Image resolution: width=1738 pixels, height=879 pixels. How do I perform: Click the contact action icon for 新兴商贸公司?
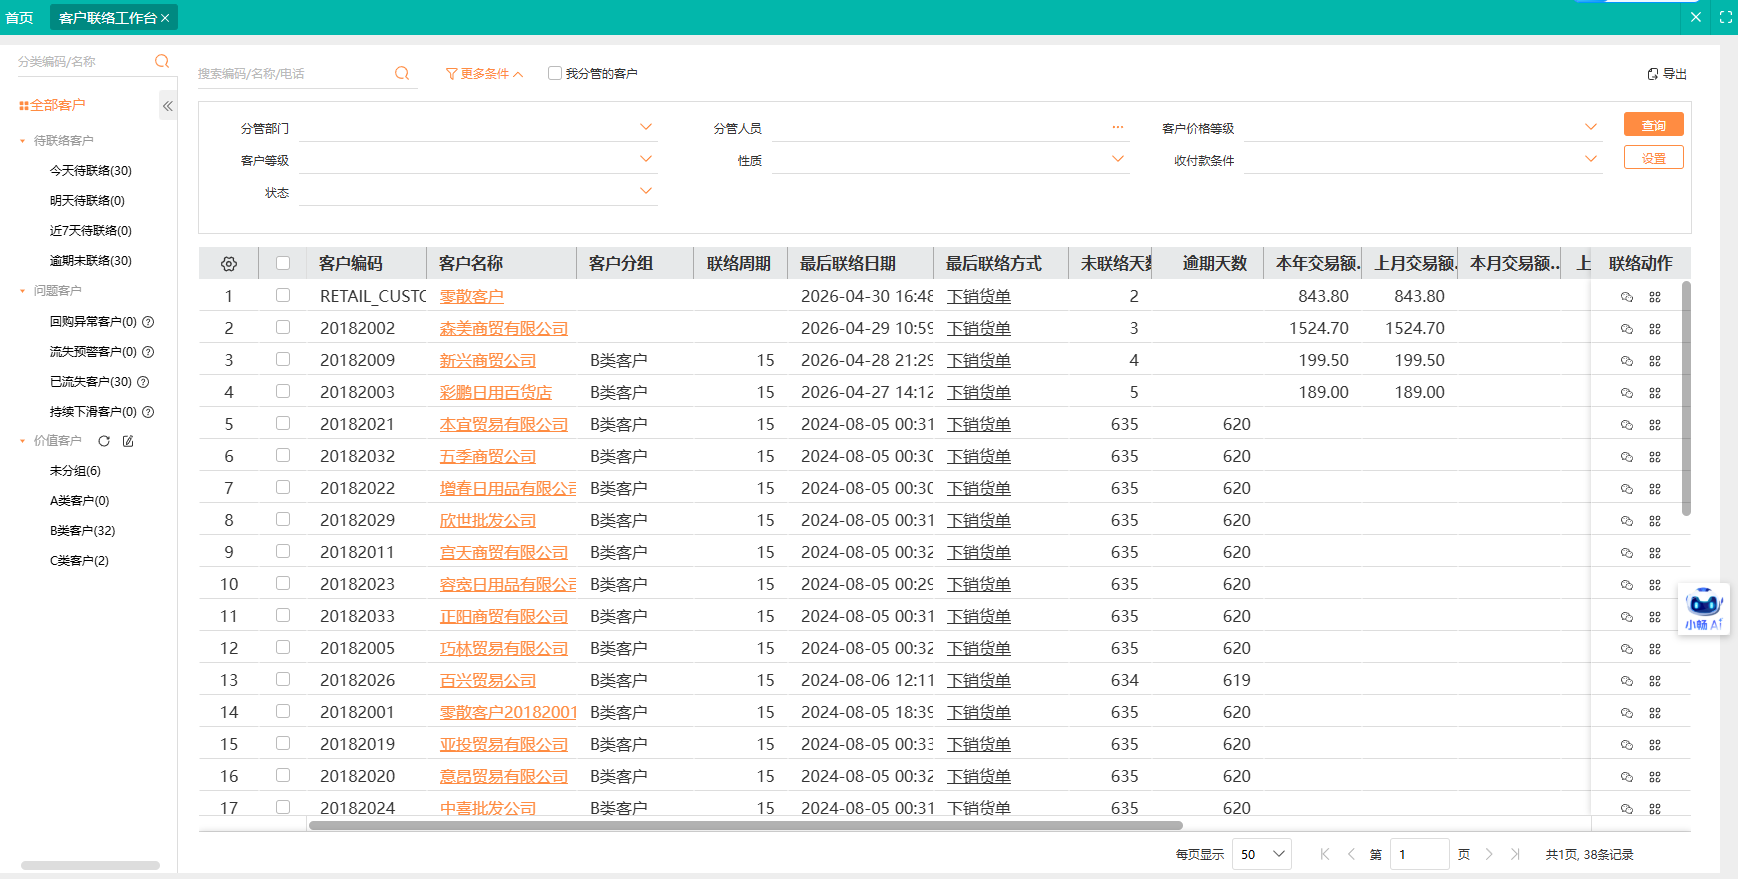pos(1627,361)
